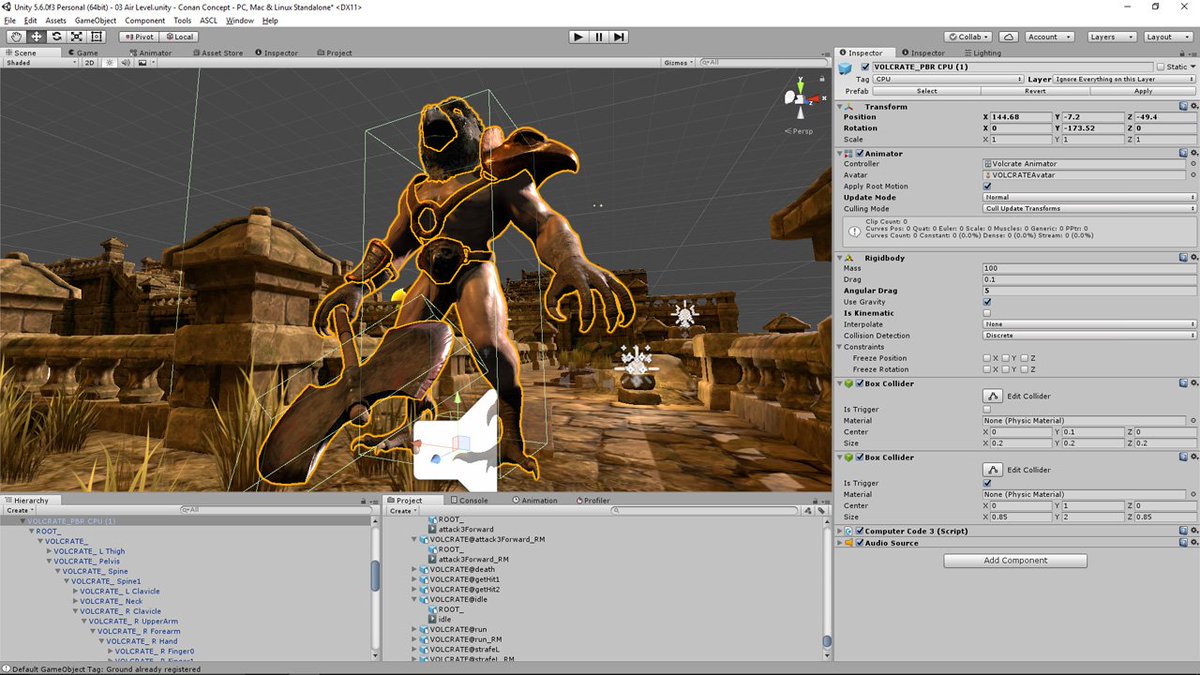Open Interpolate dropdown
Viewport: 1200px width, 675px height.
point(1090,324)
